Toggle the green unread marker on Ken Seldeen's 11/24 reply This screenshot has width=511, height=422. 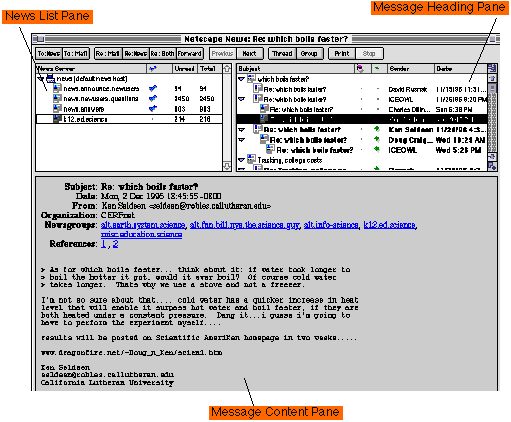point(377,129)
